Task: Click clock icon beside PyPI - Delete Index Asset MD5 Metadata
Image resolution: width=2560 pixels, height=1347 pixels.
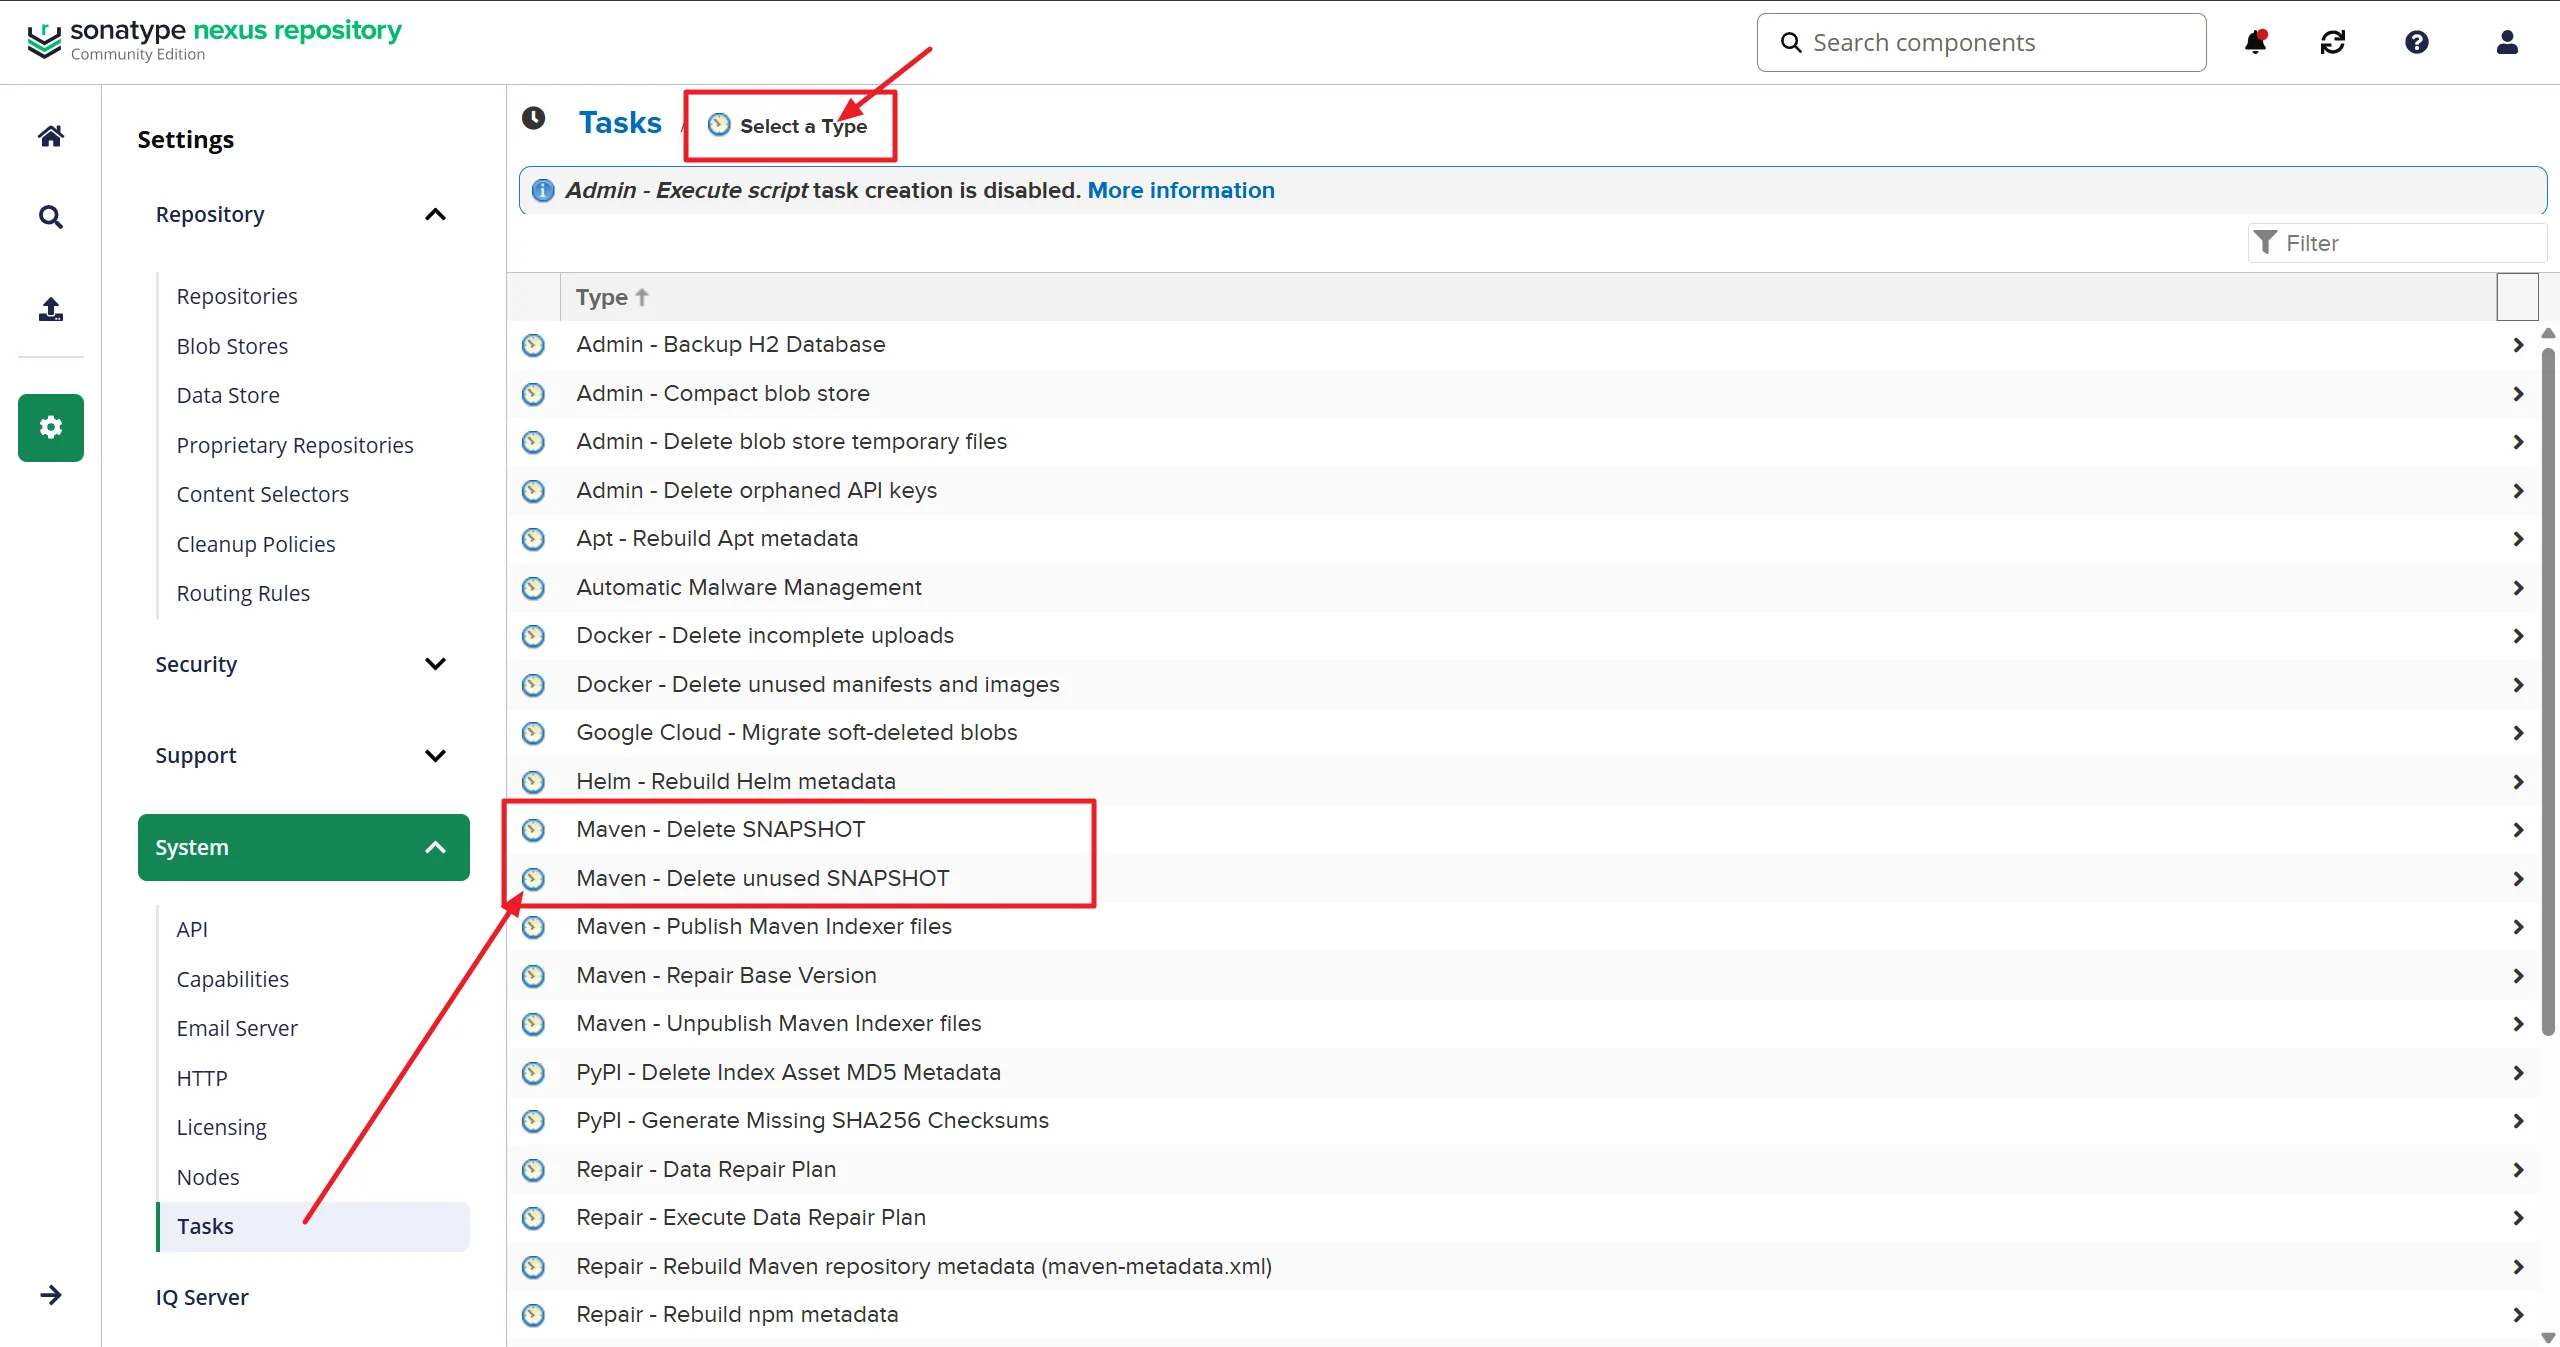Action: (x=534, y=1073)
